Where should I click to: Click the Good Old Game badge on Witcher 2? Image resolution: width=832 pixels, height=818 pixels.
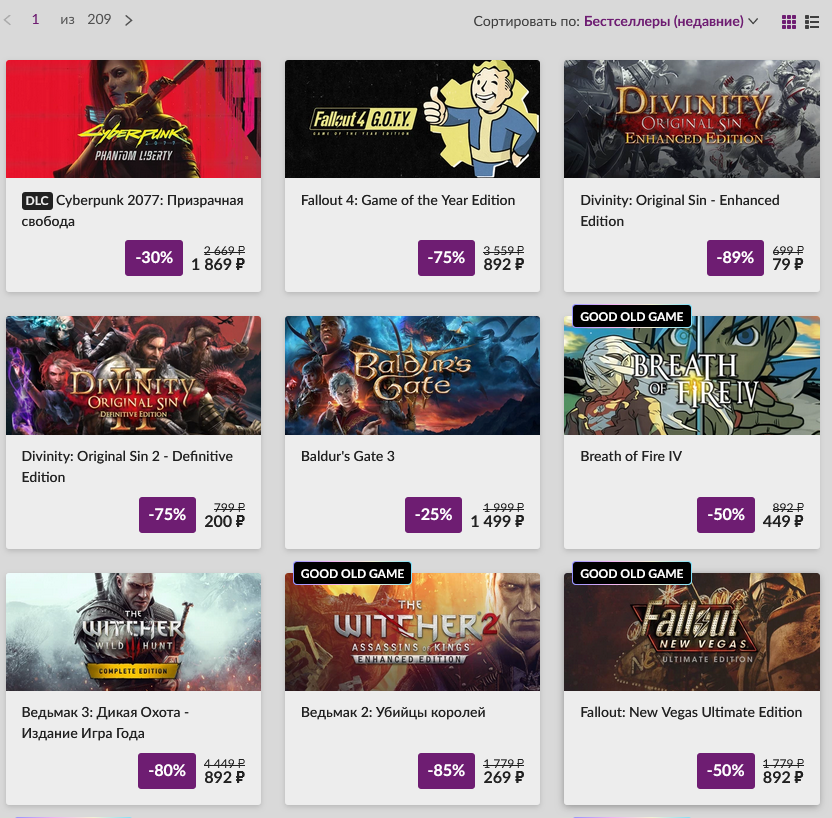(x=352, y=574)
